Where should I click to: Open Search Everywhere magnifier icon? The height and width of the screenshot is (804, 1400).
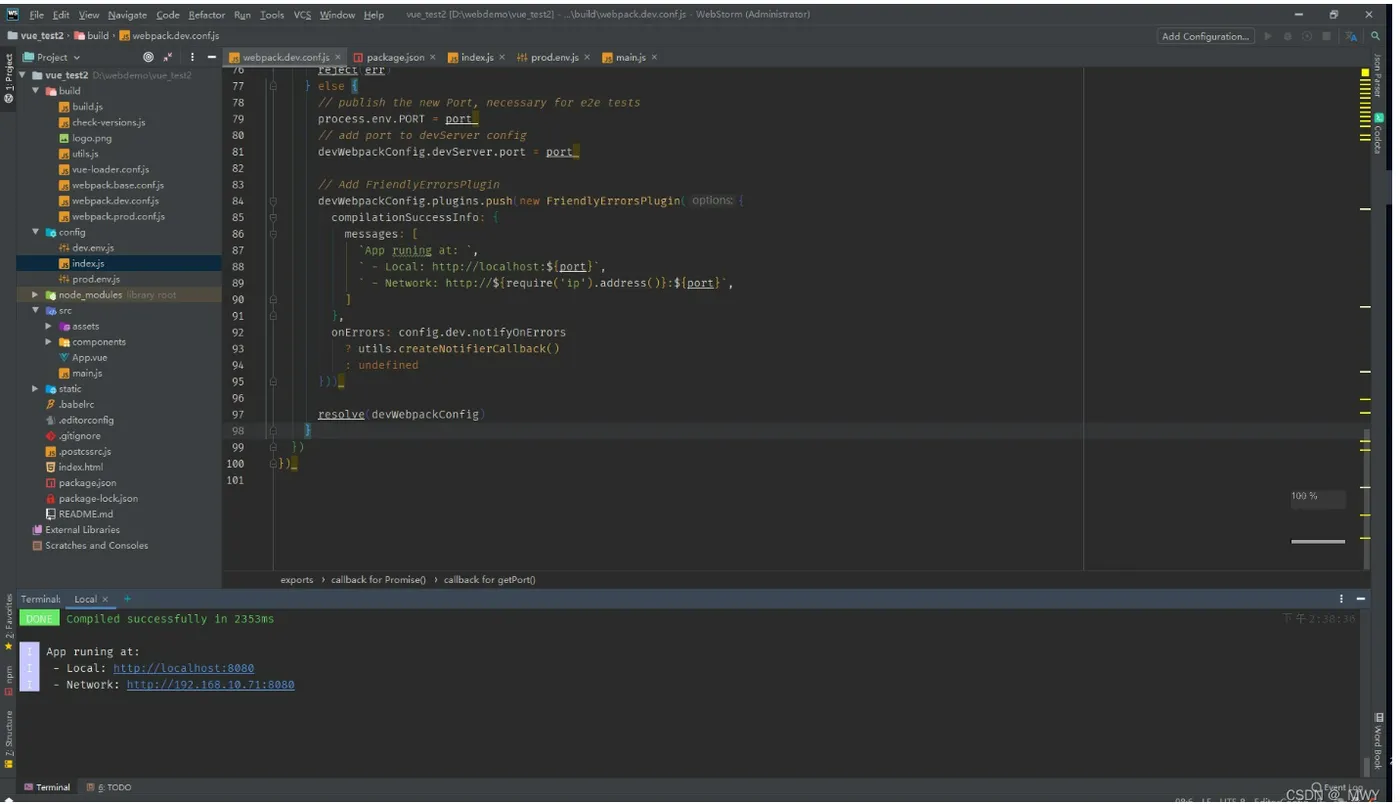[1375, 36]
